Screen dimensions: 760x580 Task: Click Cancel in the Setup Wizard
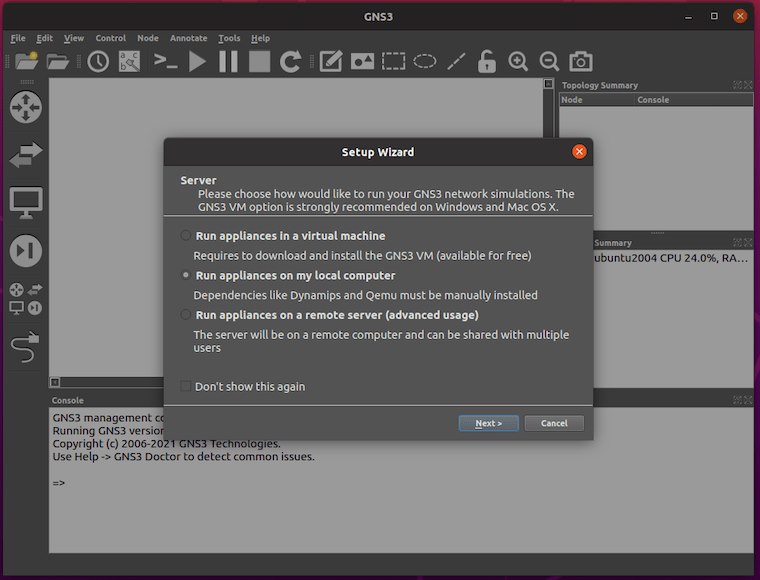tap(554, 423)
